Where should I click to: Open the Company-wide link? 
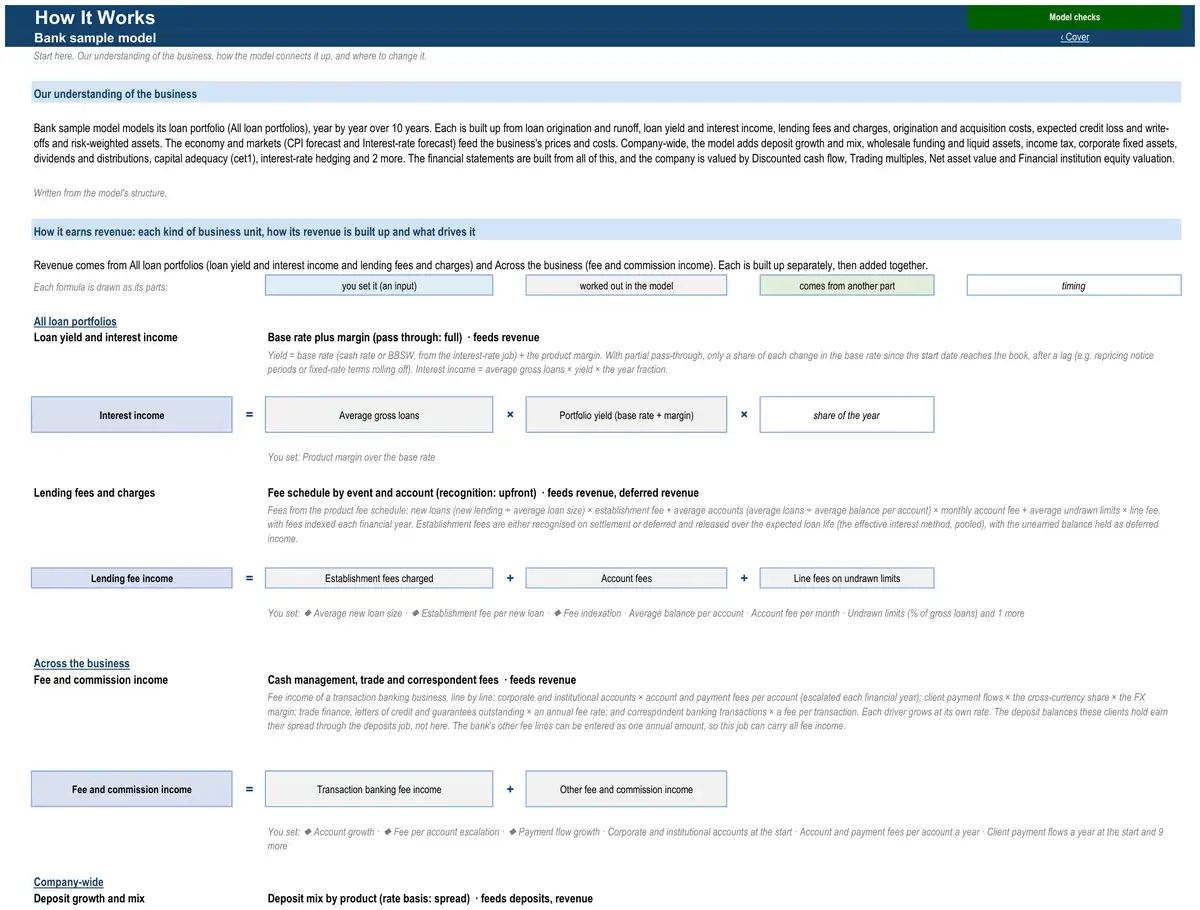(69, 883)
